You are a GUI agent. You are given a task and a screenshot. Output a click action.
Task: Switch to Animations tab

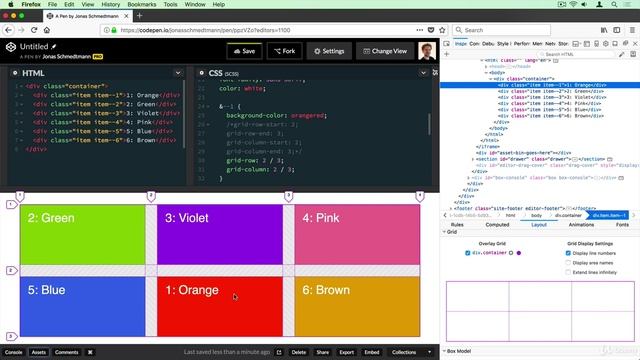coord(581,224)
